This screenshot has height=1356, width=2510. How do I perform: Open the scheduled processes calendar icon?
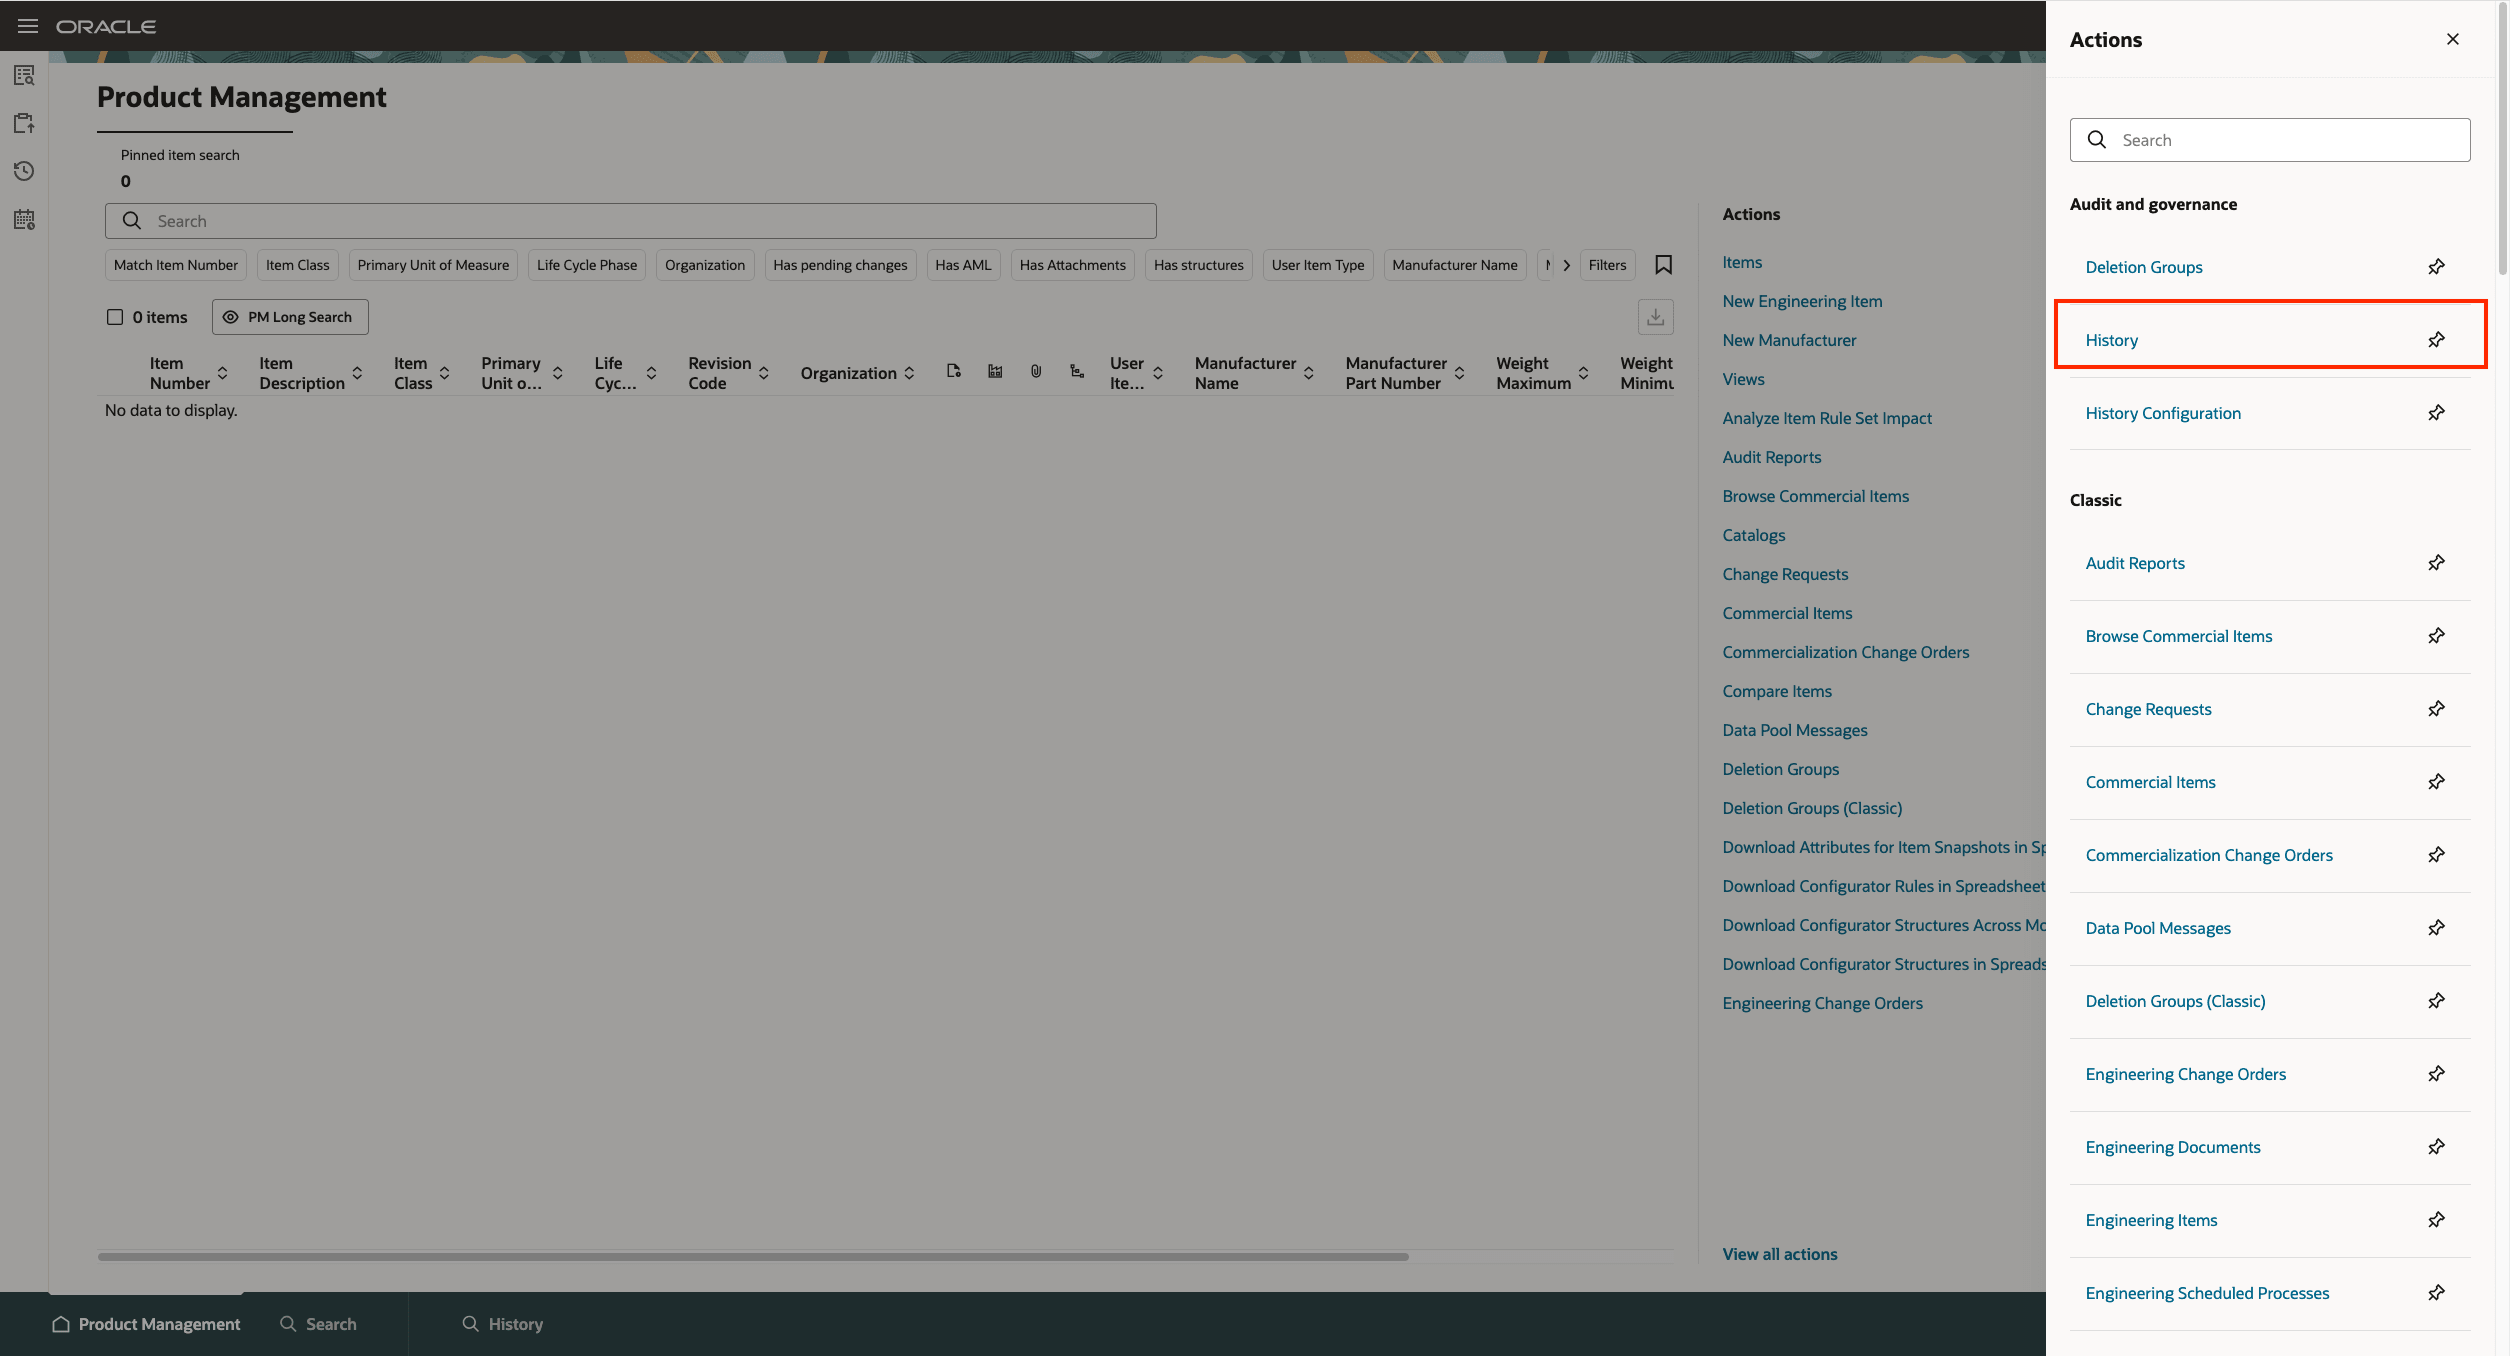pyautogui.click(x=24, y=219)
